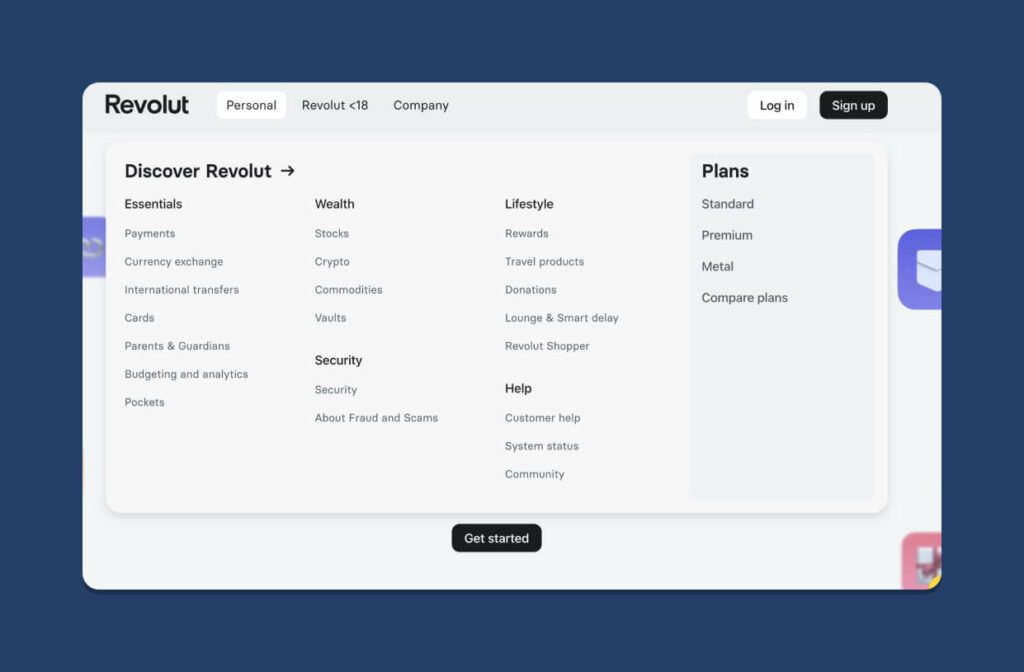This screenshot has width=1024, height=672.
Task: Open the Stocks link
Action: click(x=332, y=234)
